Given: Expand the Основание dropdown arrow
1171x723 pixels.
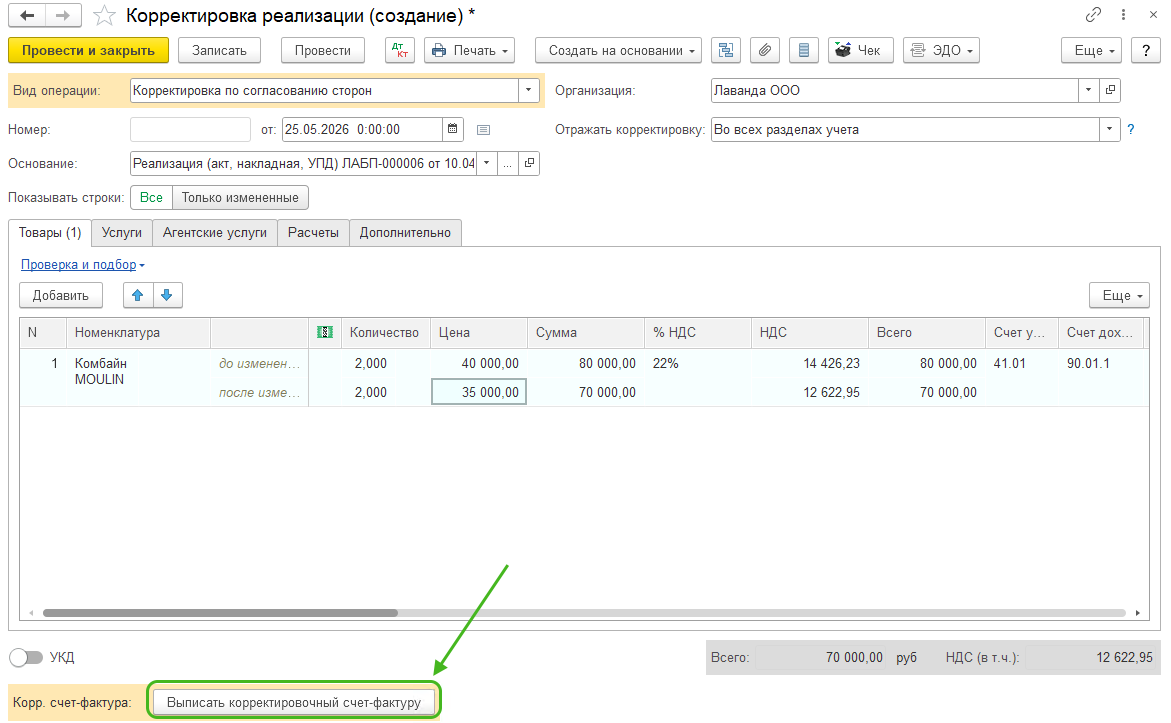Looking at the screenshot, I should (487, 163).
